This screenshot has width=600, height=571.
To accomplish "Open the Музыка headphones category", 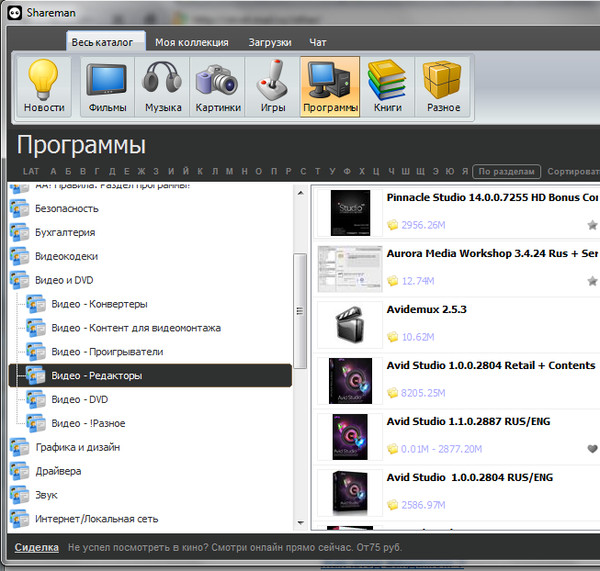I will [x=163, y=86].
